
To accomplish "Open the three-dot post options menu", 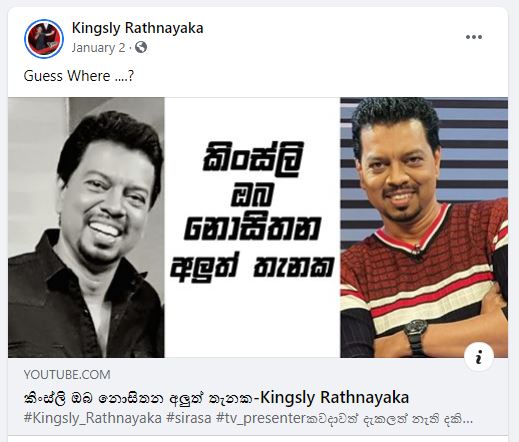I will [474, 37].
